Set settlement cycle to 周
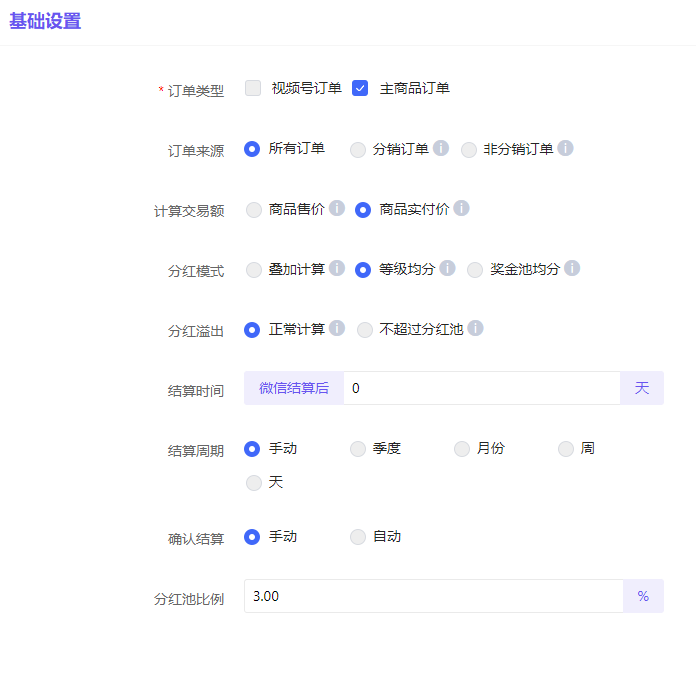 click(x=566, y=449)
